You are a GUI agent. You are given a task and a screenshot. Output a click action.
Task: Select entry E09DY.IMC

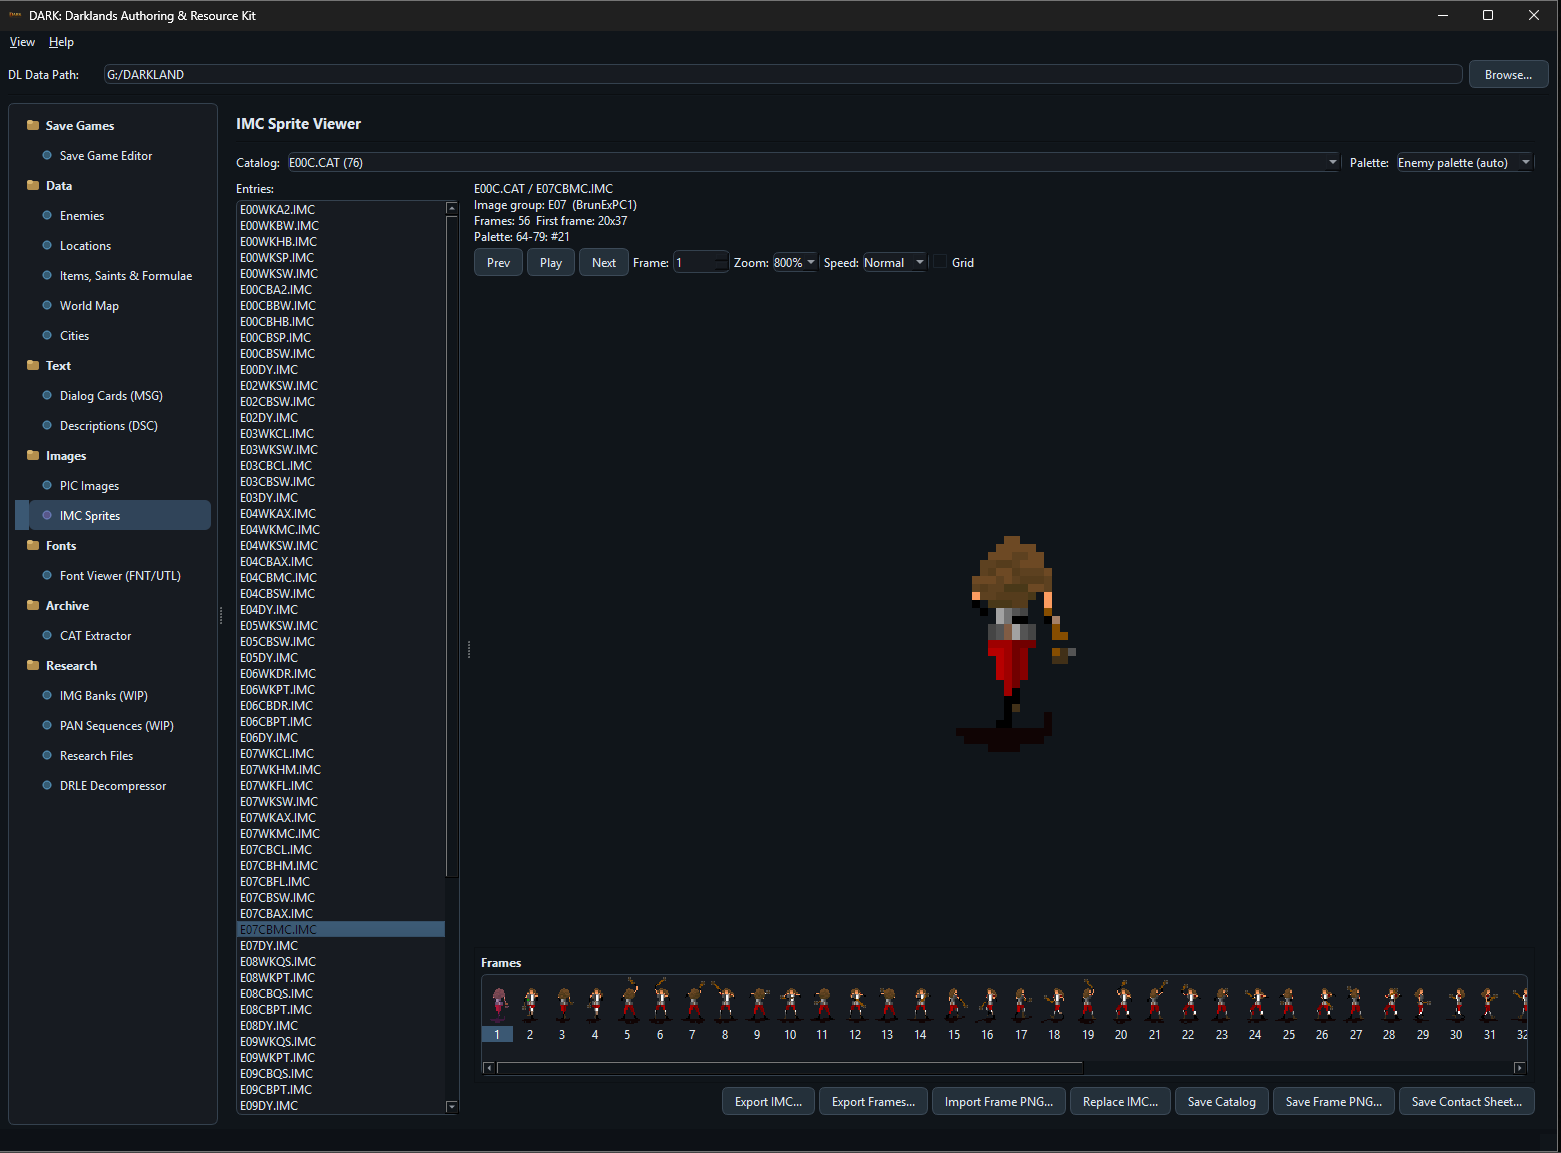(341, 1106)
